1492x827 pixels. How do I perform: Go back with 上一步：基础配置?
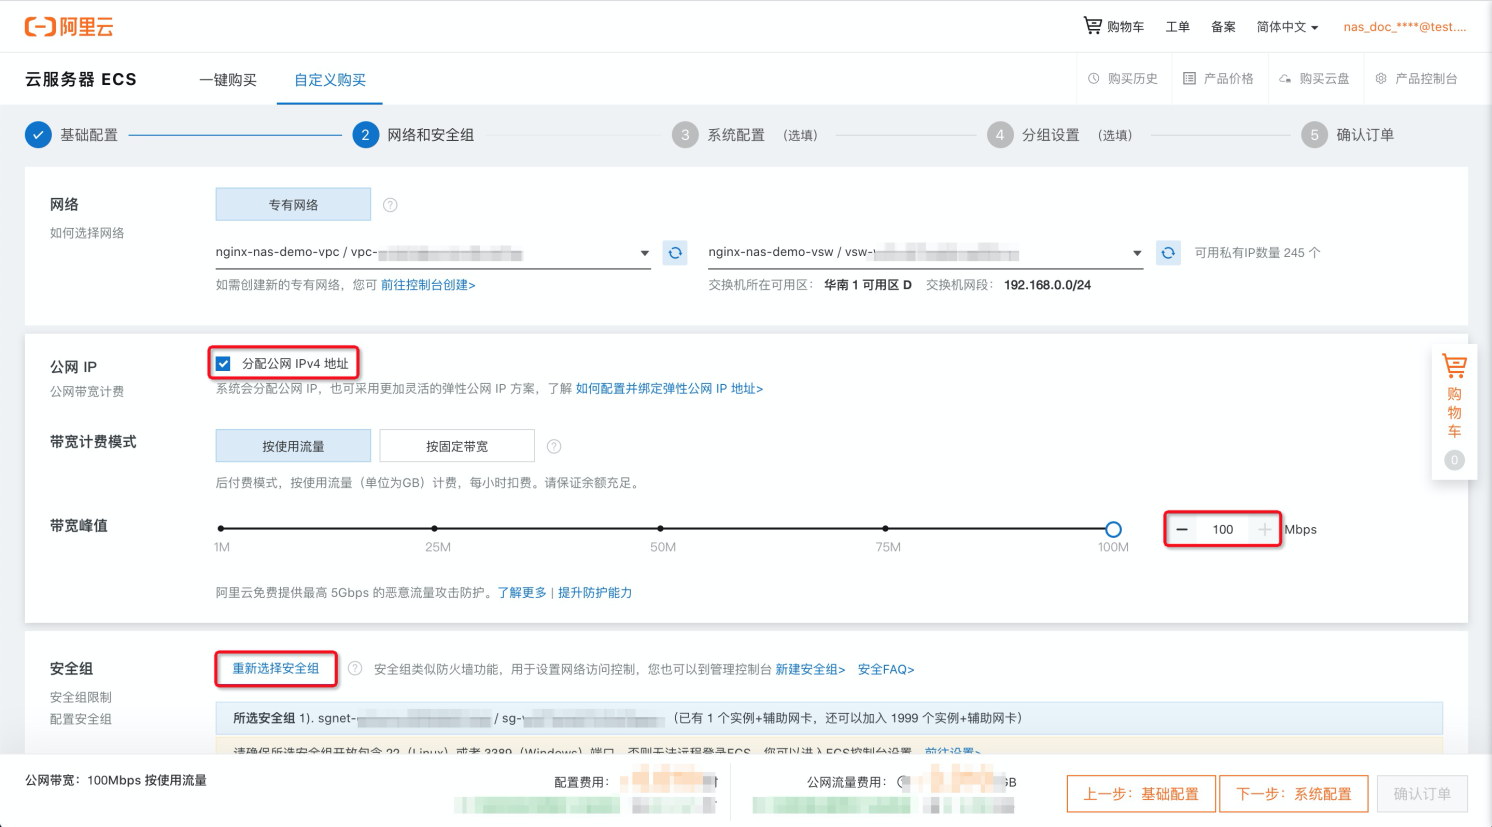tap(1141, 794)
